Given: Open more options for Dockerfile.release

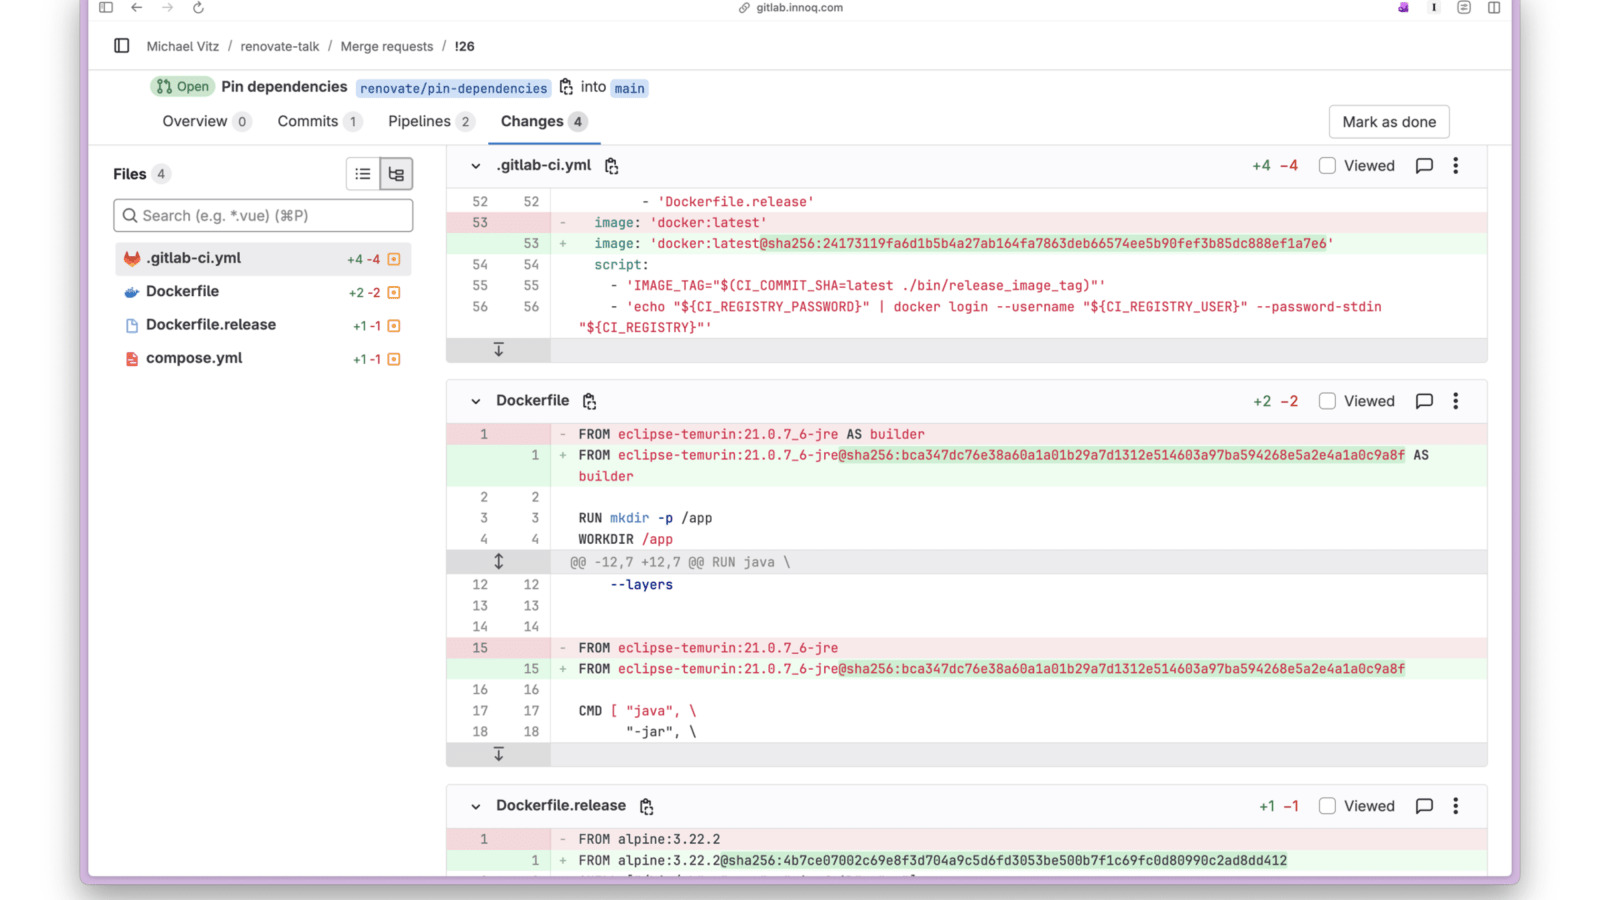Looking at the screenshot, I should tap(1456, 806).
